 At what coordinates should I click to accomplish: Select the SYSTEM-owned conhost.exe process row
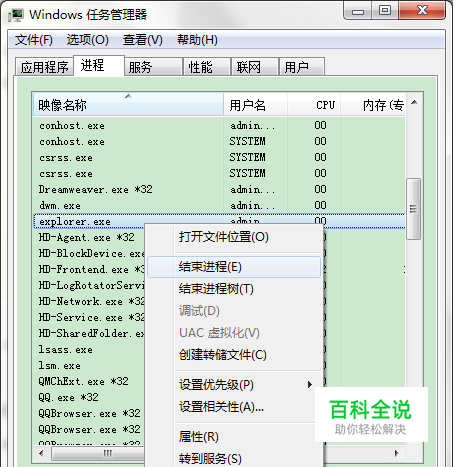(x=219, y=142)
